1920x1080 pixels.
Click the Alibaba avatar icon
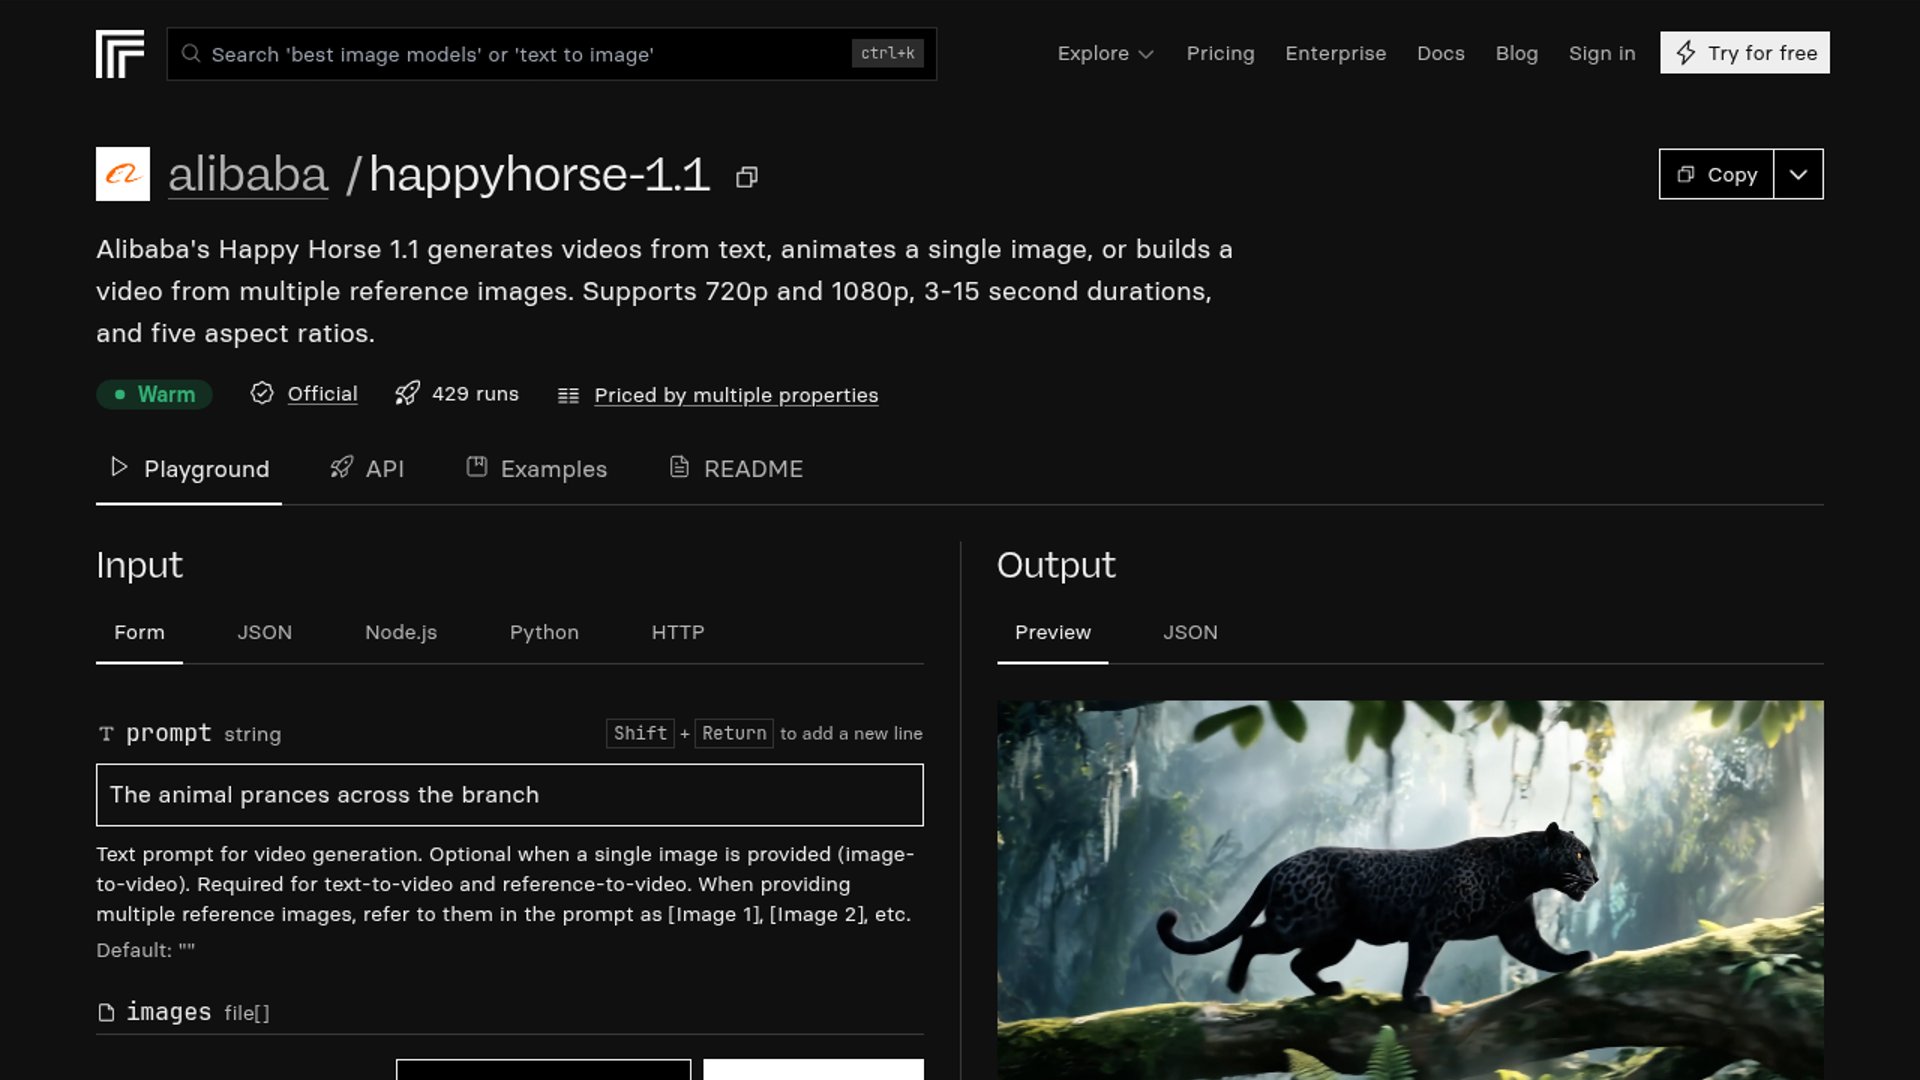coord(123,174)
